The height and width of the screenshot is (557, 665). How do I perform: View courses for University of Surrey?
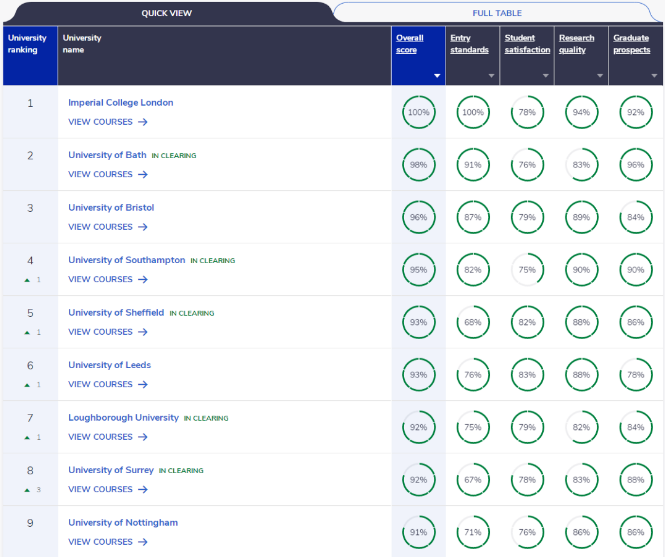click(x=108, y=490)
